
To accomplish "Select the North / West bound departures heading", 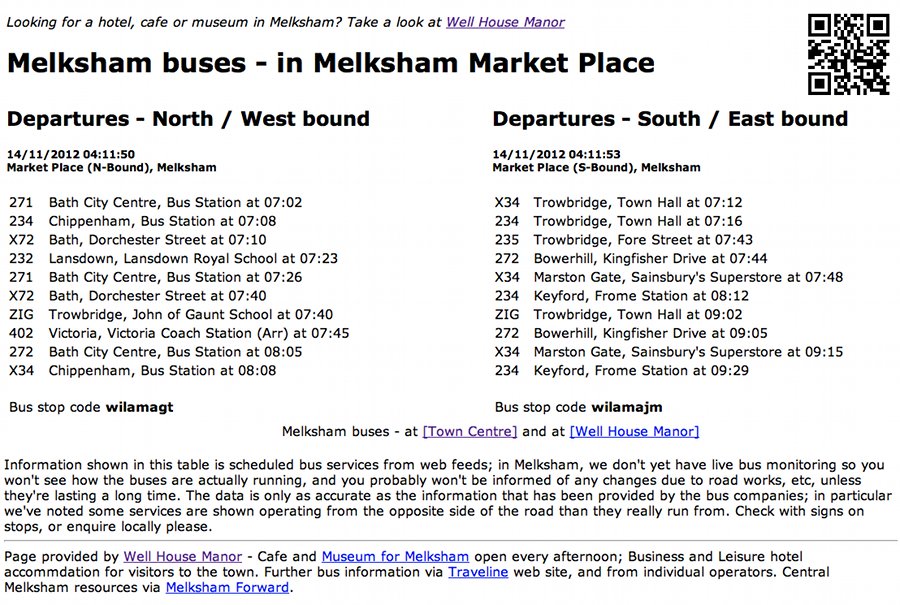I will tap(188, 120).
